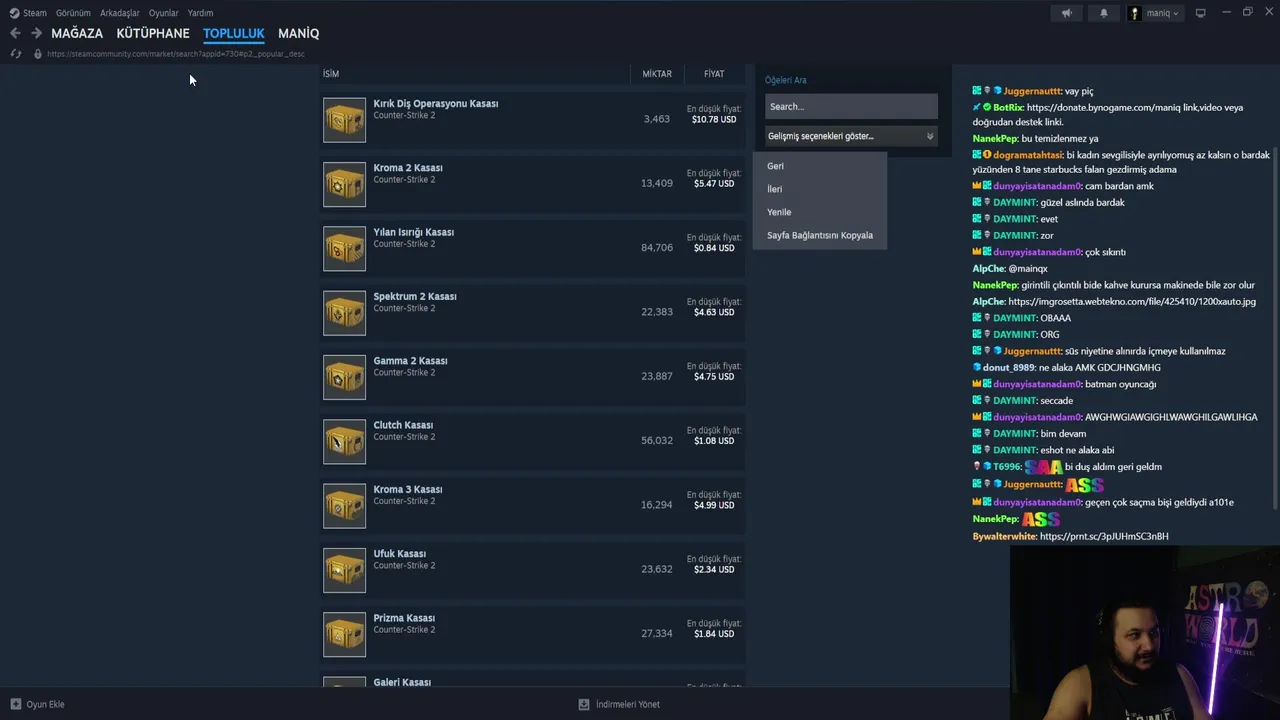The image size is (1280, 720).
Task: Open the notifications bell
Action: 1104,13
